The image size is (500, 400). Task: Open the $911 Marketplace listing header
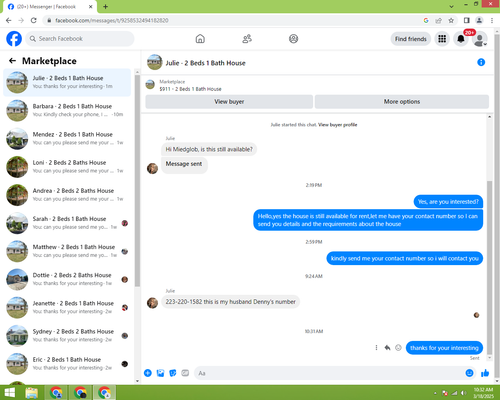(190, 85)
